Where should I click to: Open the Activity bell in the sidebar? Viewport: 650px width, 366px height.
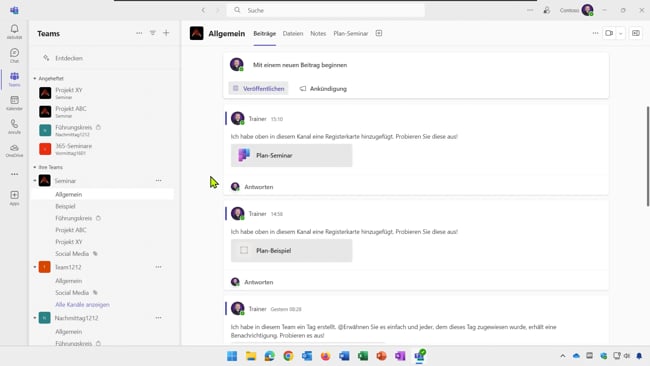click(x=14, y=32)
